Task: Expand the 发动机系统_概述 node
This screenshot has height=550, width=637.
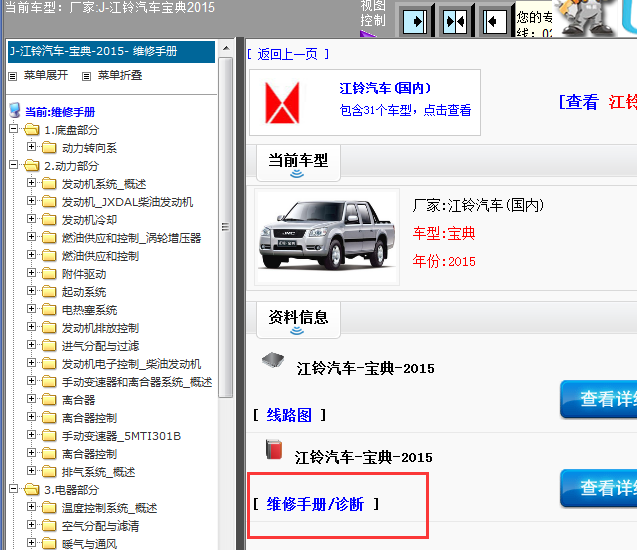Action: point(31,182)
